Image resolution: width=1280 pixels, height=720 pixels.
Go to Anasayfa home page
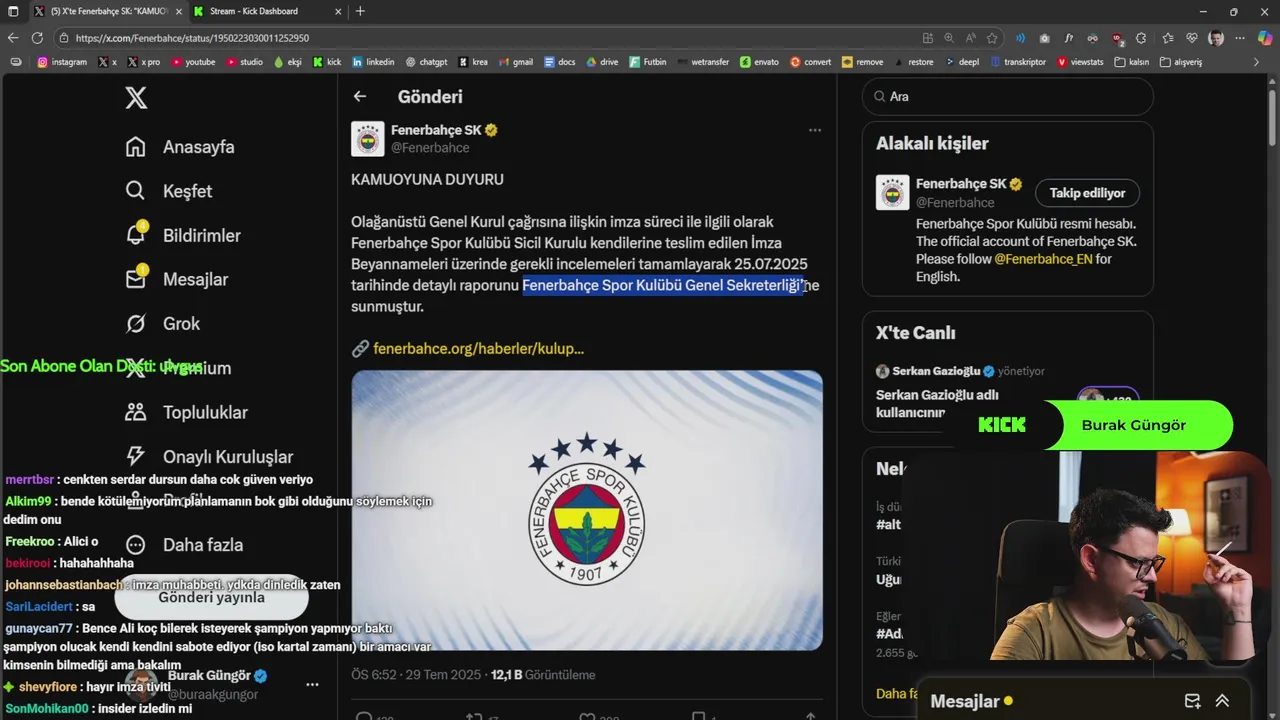tap(180, 147)
